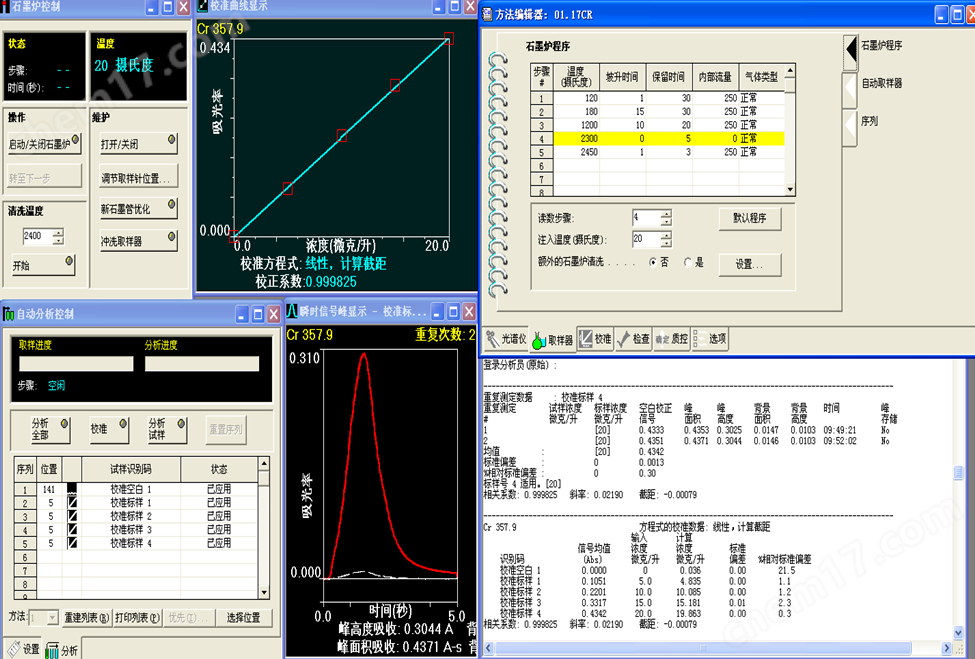Go to the 序列 side tab

coord(870,119)
